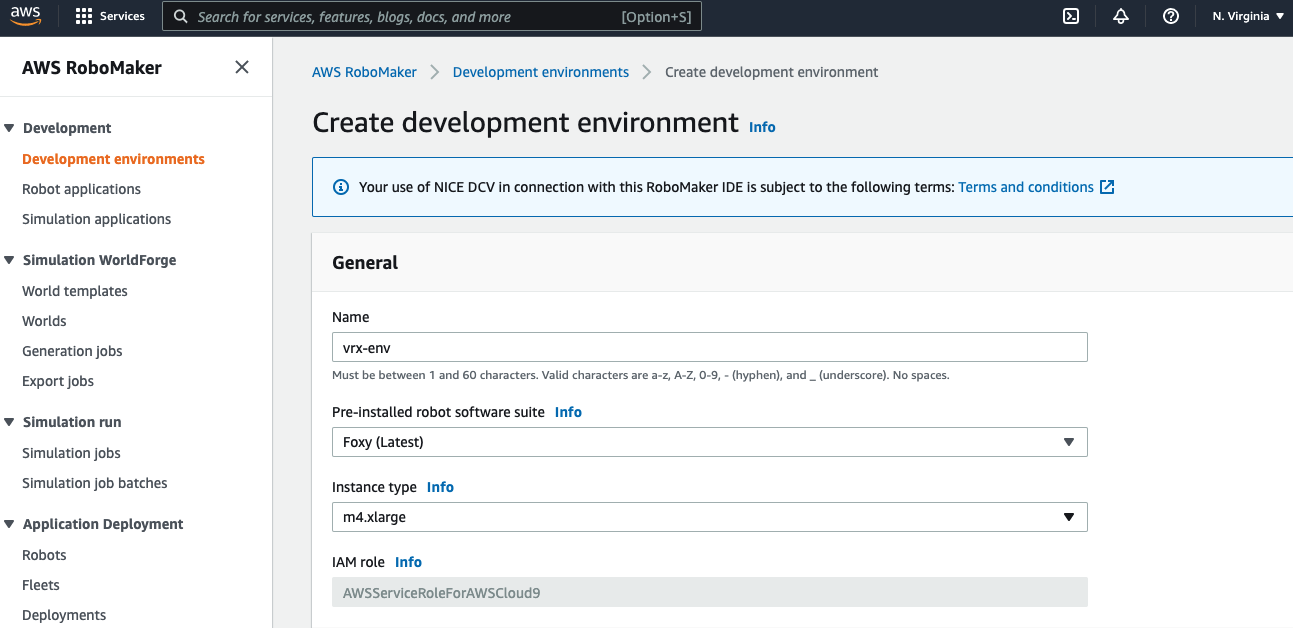Click the Development environments breadcrumb link
Image resolution: width=1293 pixels, height=628 pixels.
[x=540, y=72]
